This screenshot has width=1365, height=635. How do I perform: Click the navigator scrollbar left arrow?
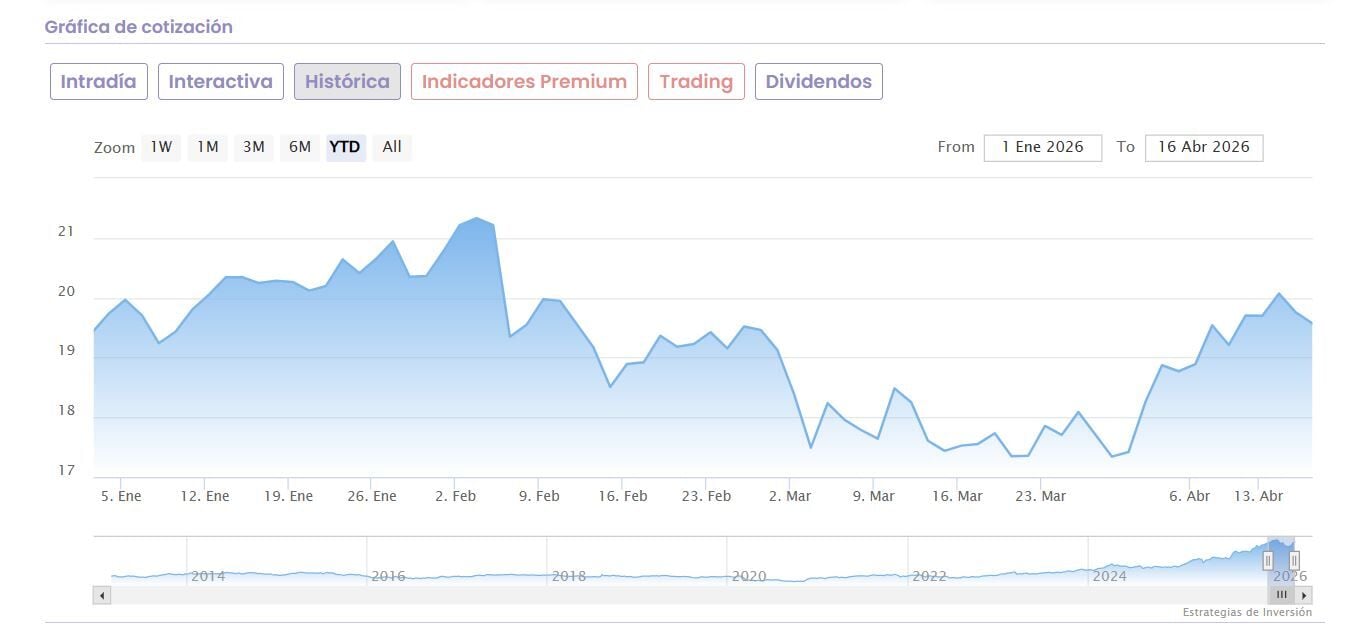click(x=101, y=595)
